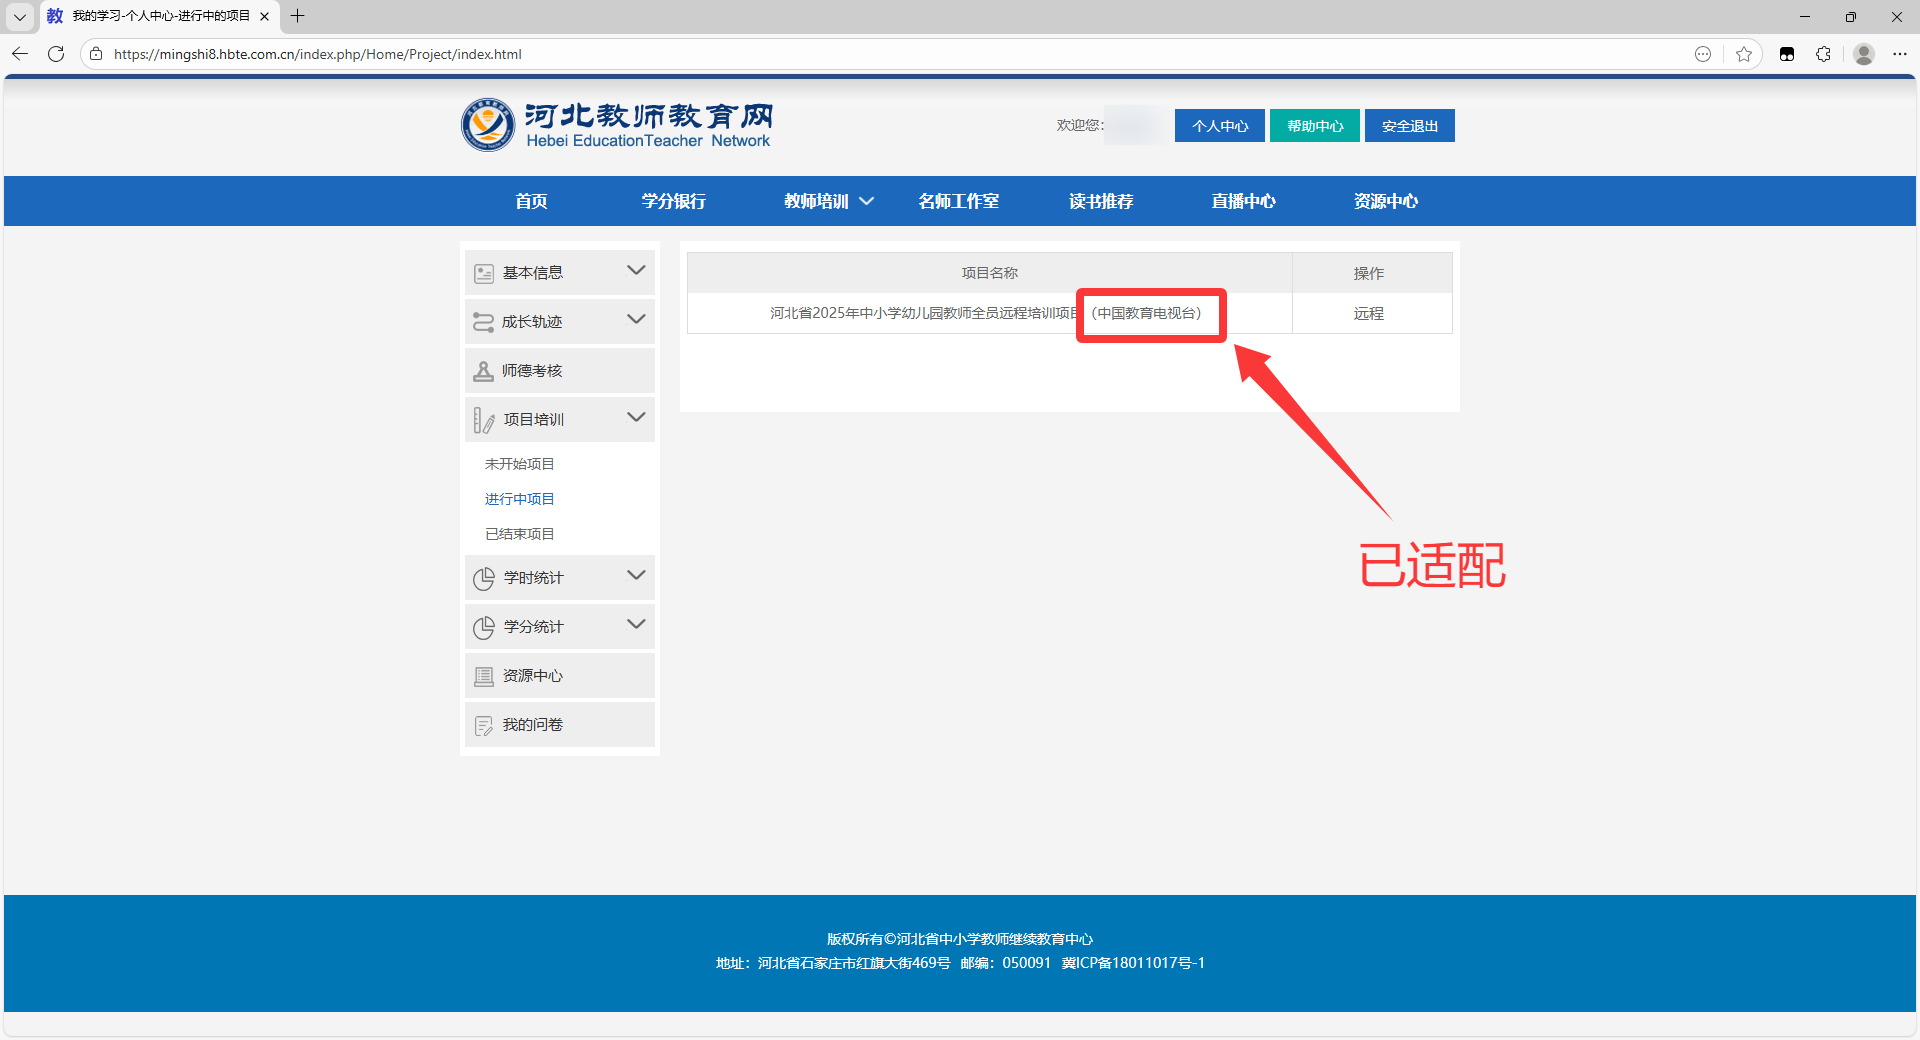Open the 远程 link in the 操作 column
Viewport: 1920px width, 1040px height.
[x=1368, y=313]
